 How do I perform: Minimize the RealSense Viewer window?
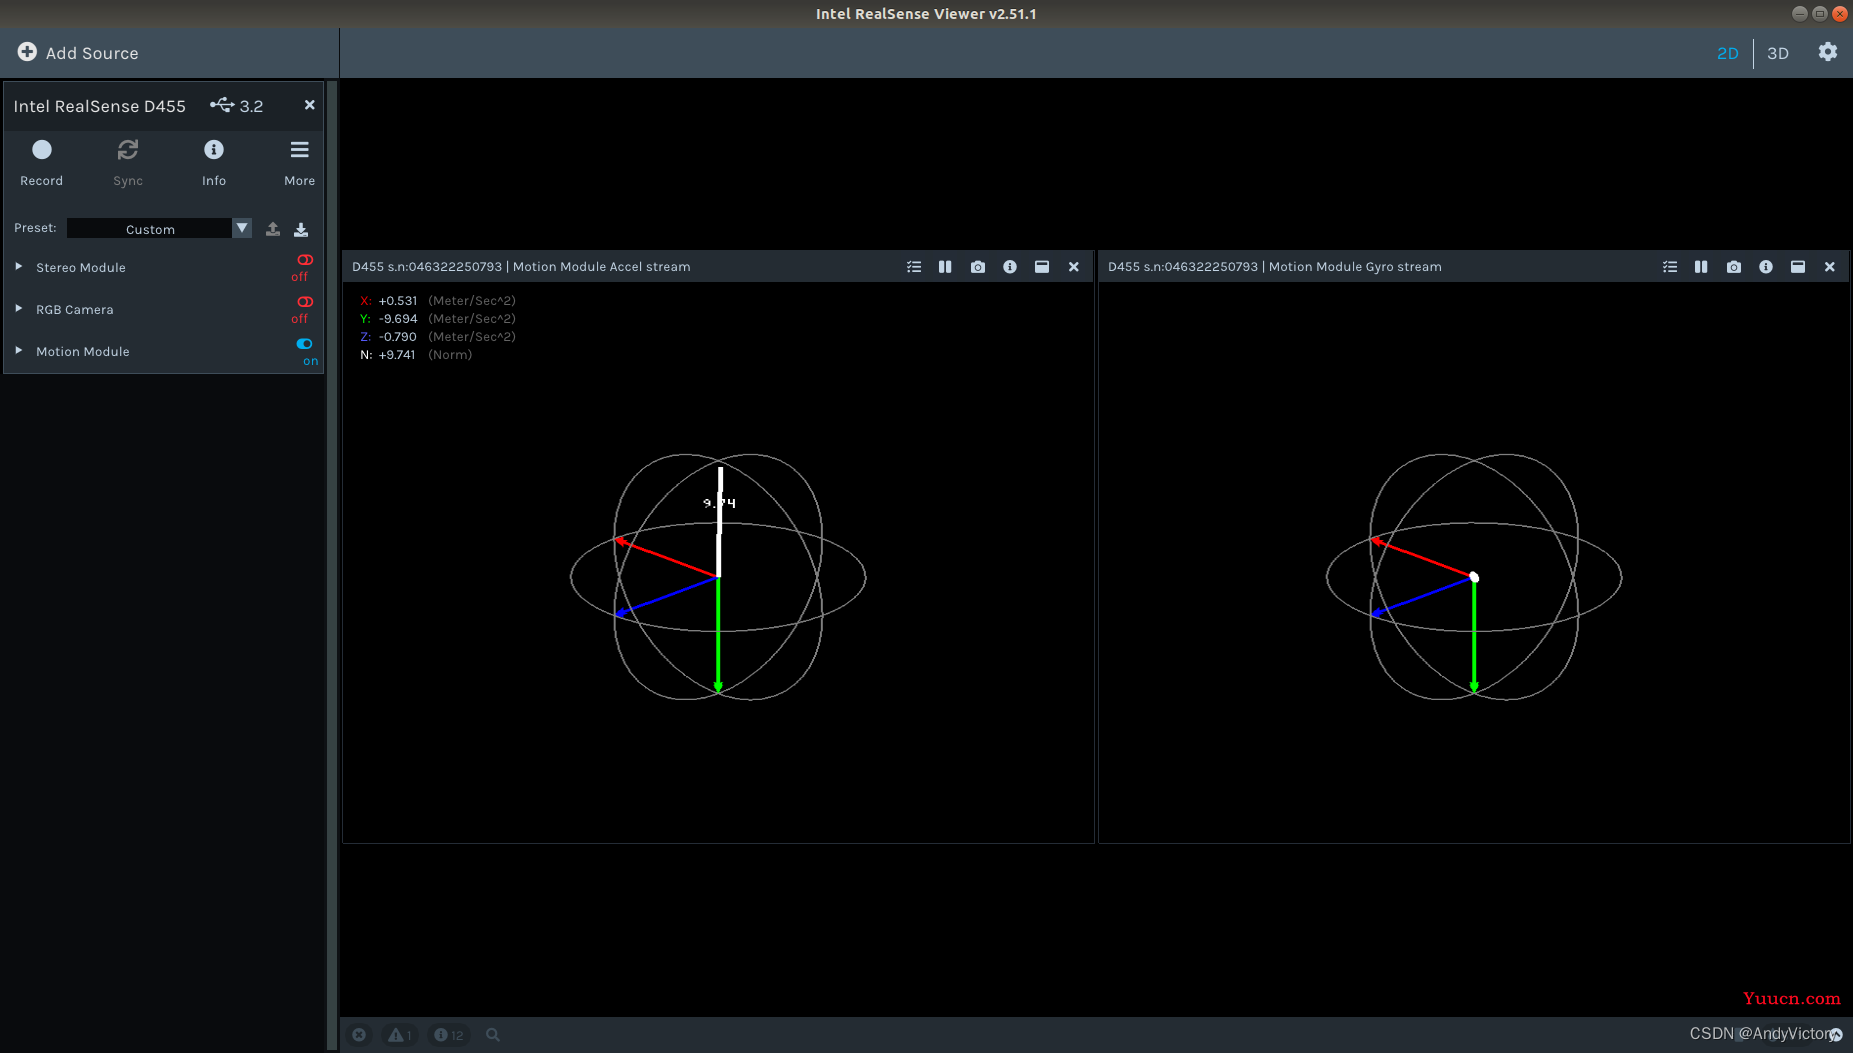click(x=1799, y=14)
